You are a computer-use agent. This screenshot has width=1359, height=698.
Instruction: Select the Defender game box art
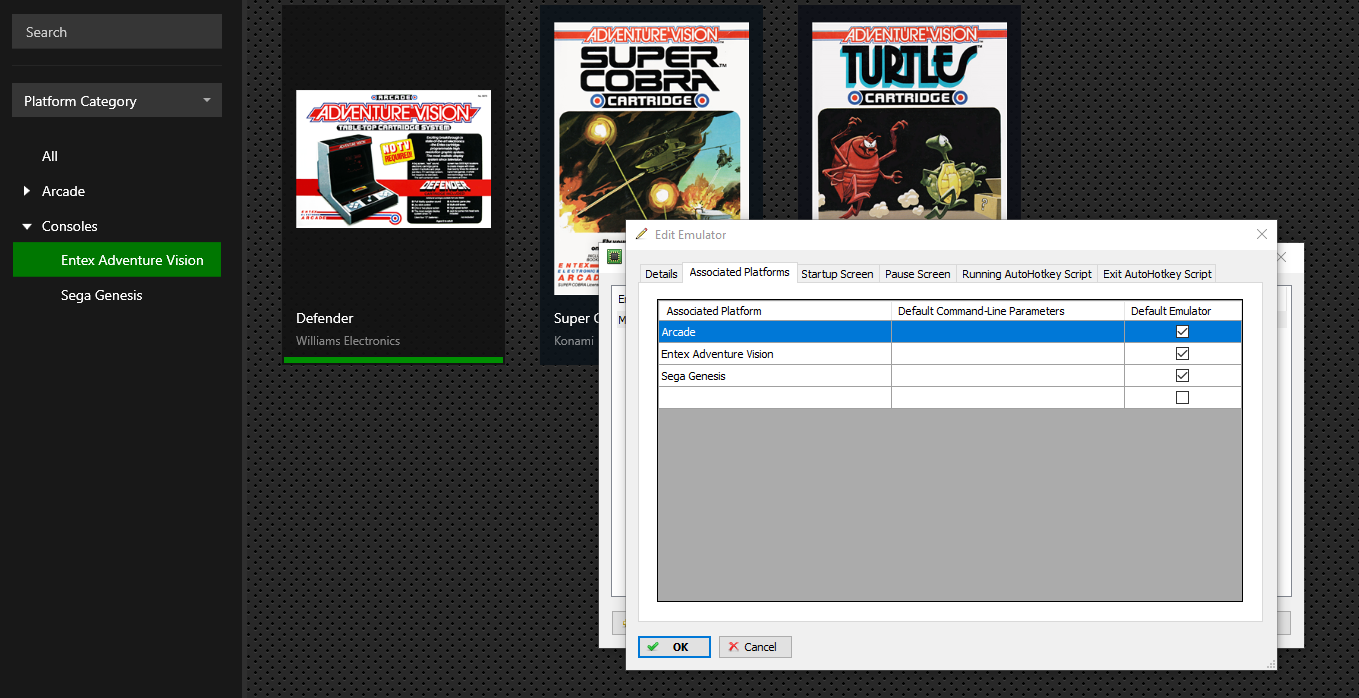(393, 159)
